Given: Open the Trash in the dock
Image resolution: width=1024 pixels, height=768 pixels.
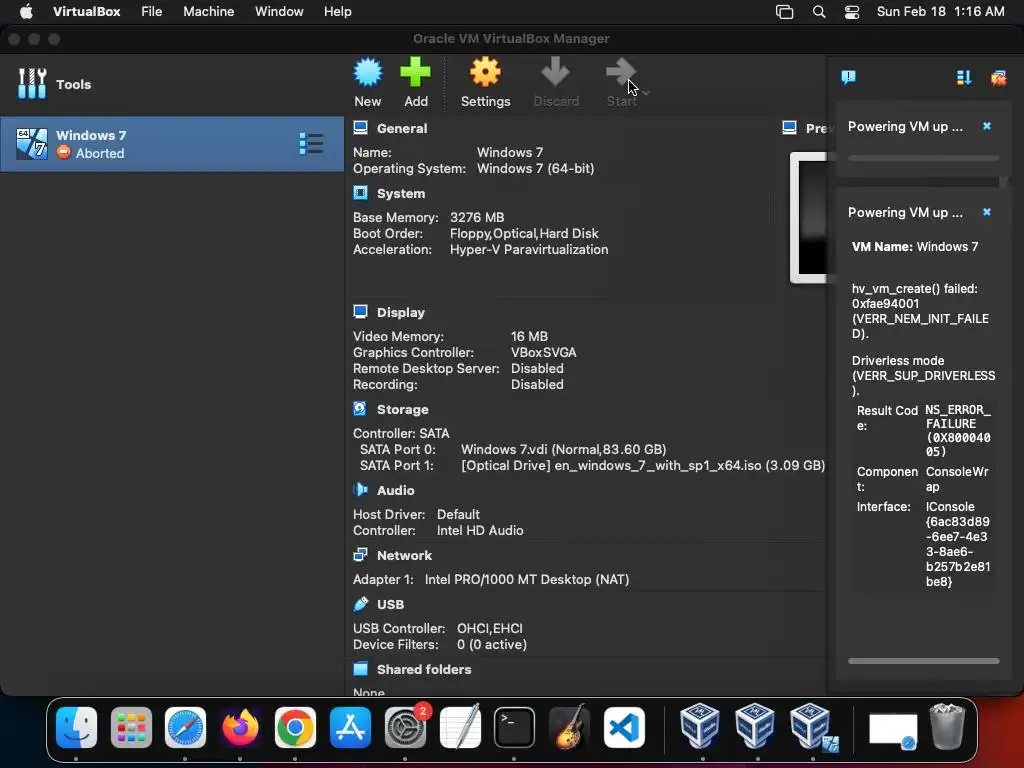Looking at the screenshot, I should (x=947, y=727).
